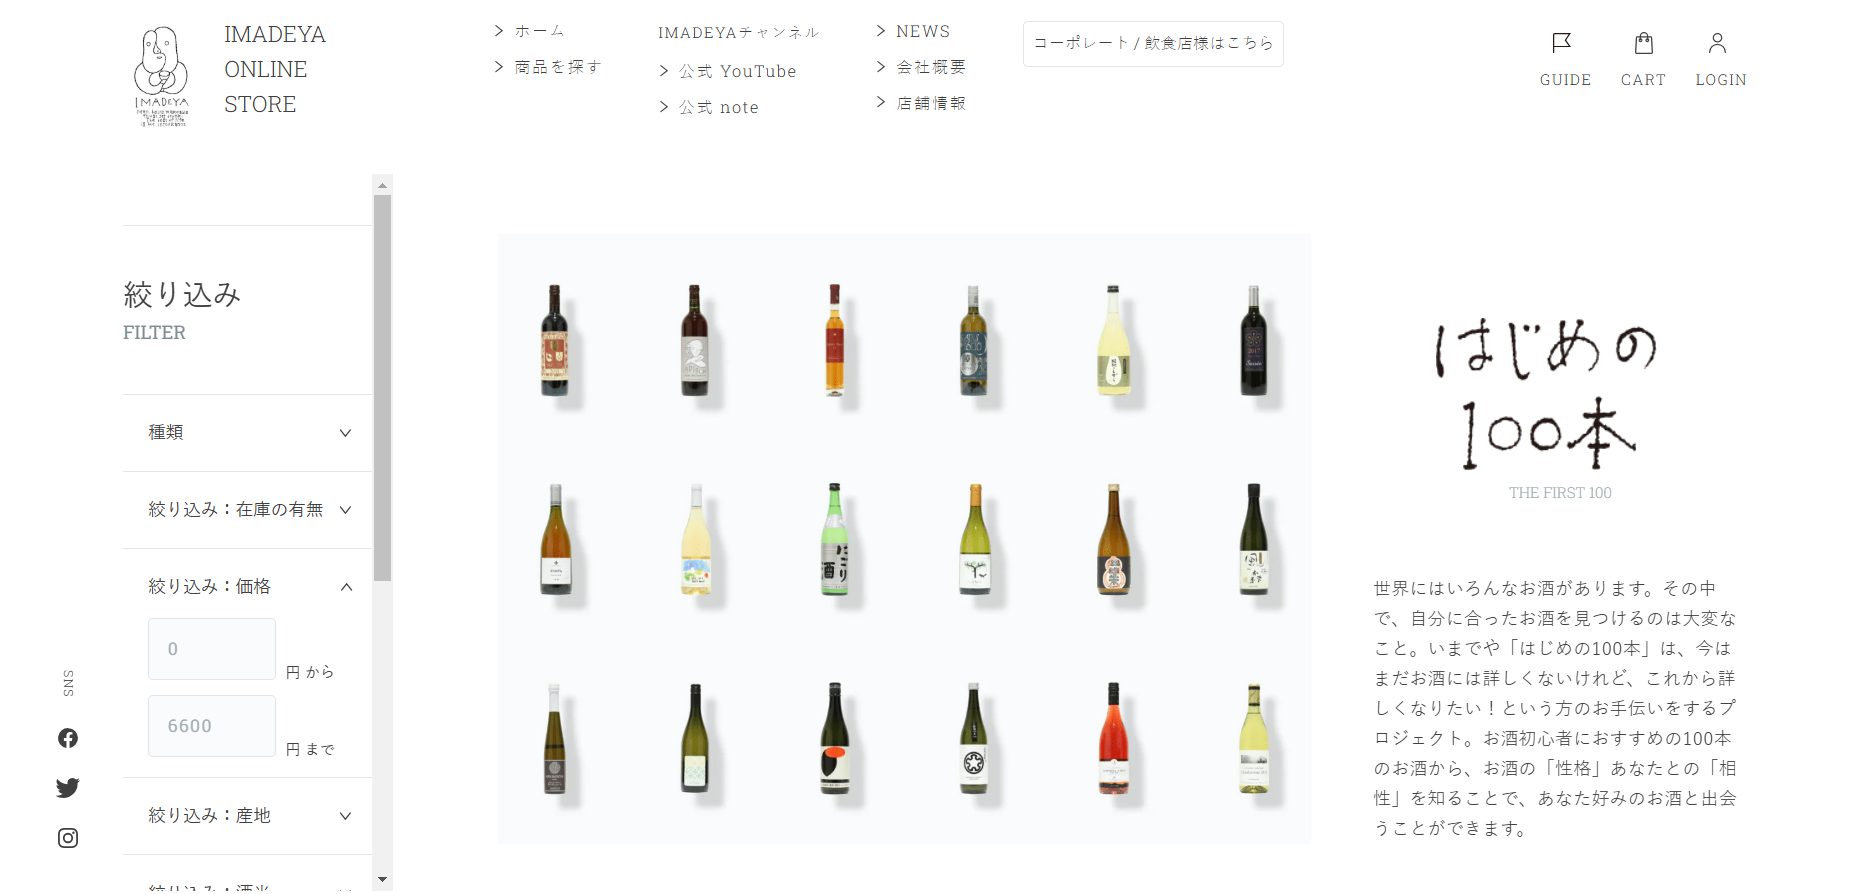This screenshot has height=894, width=1871.
Task: Open the 公式 YouTube link
Action: click(x=737, y=71)
